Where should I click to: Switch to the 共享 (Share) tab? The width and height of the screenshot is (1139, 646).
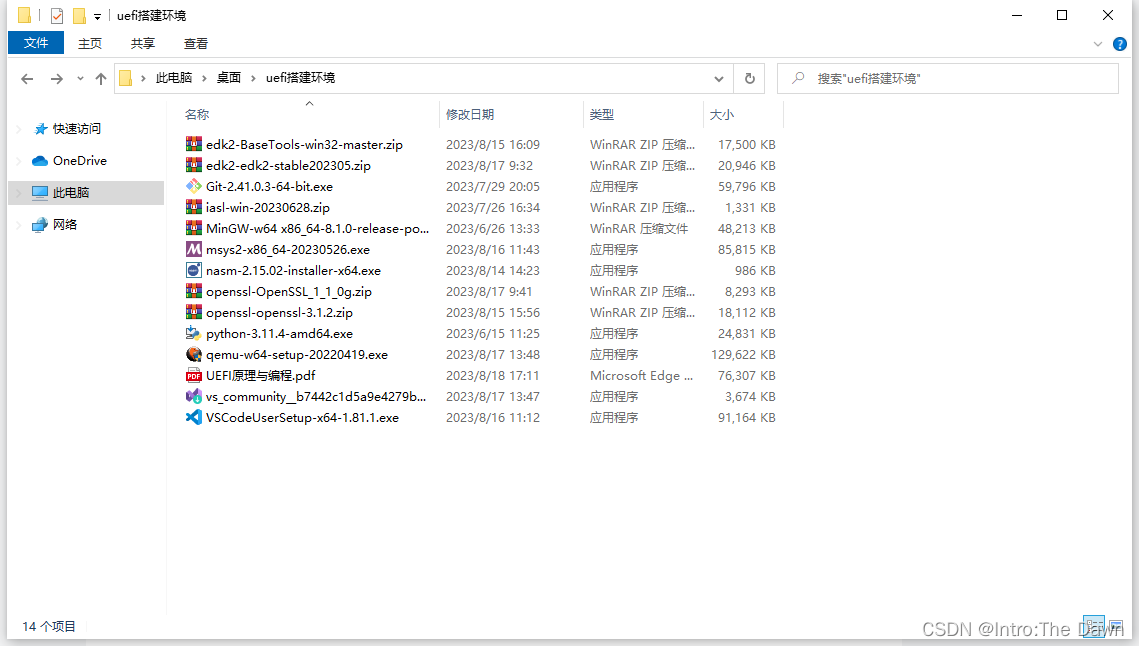pos(142,44)
